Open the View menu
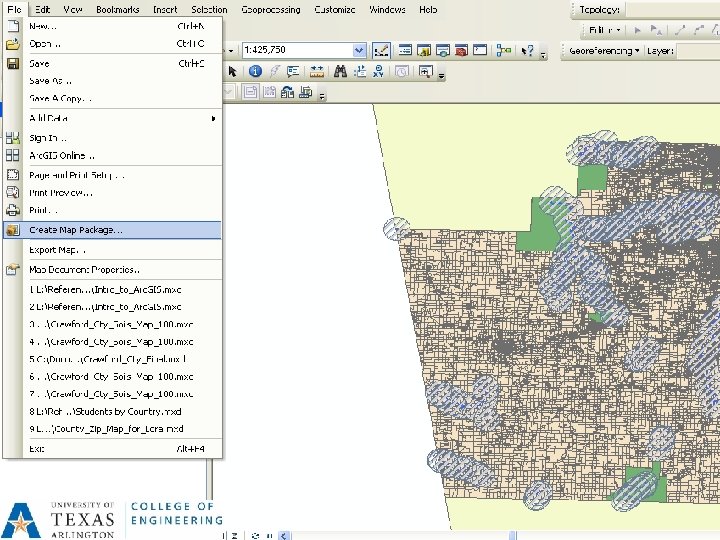Viewport: 720px width, 540px height. tap(73, 9)
